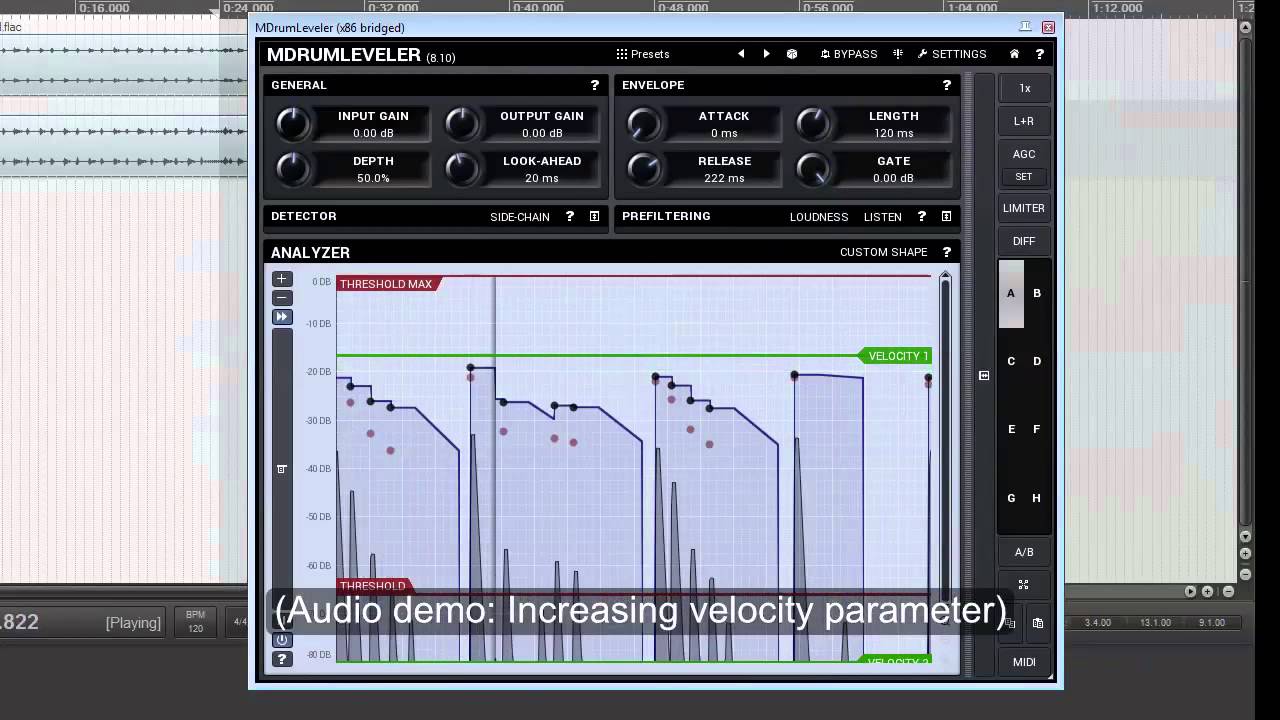The image size is (1280, 720).
Task: Click the paste preset icon above MIDI
Action: click(1038, 623)
